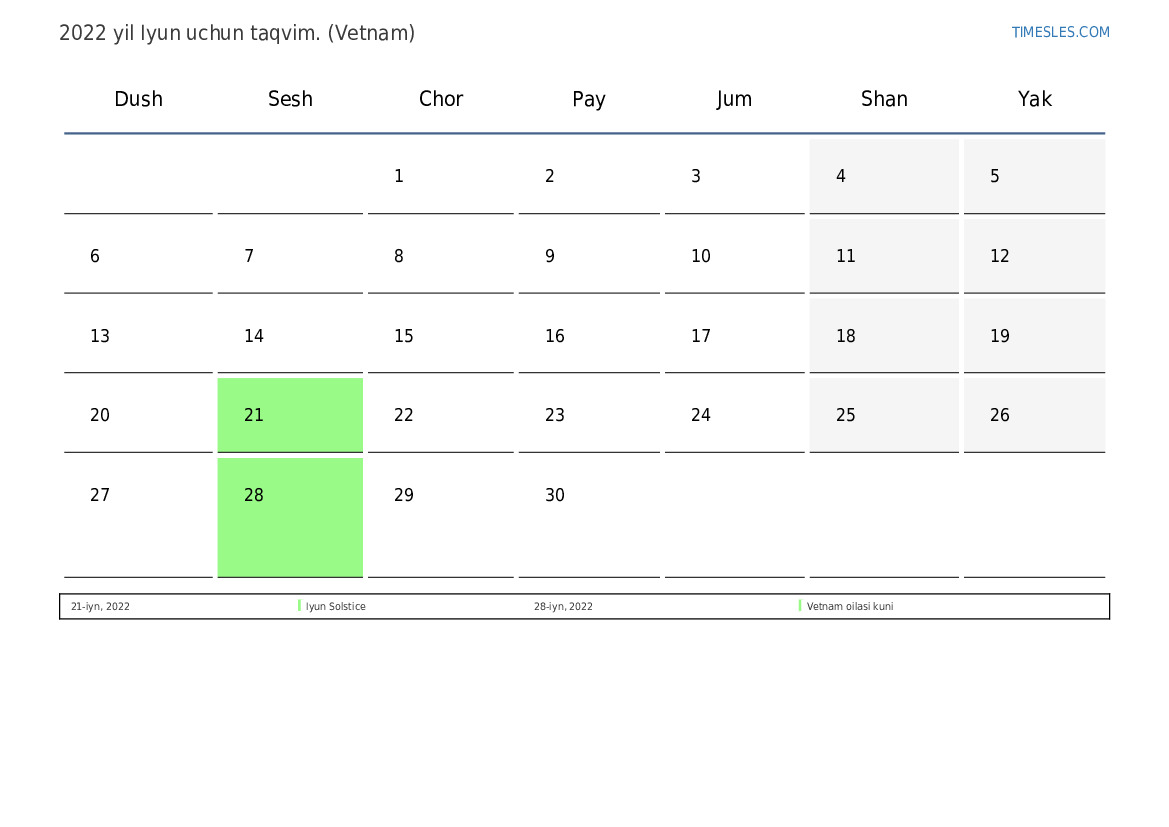Click Saturday day 25 cell
The image size is (1169, 827).
[884, 415]
